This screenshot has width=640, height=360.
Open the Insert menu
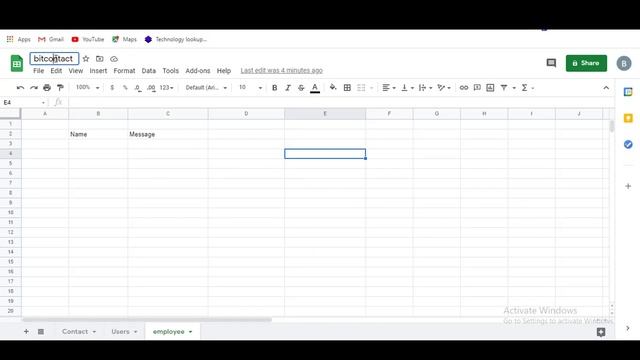[x=98, y=71]
